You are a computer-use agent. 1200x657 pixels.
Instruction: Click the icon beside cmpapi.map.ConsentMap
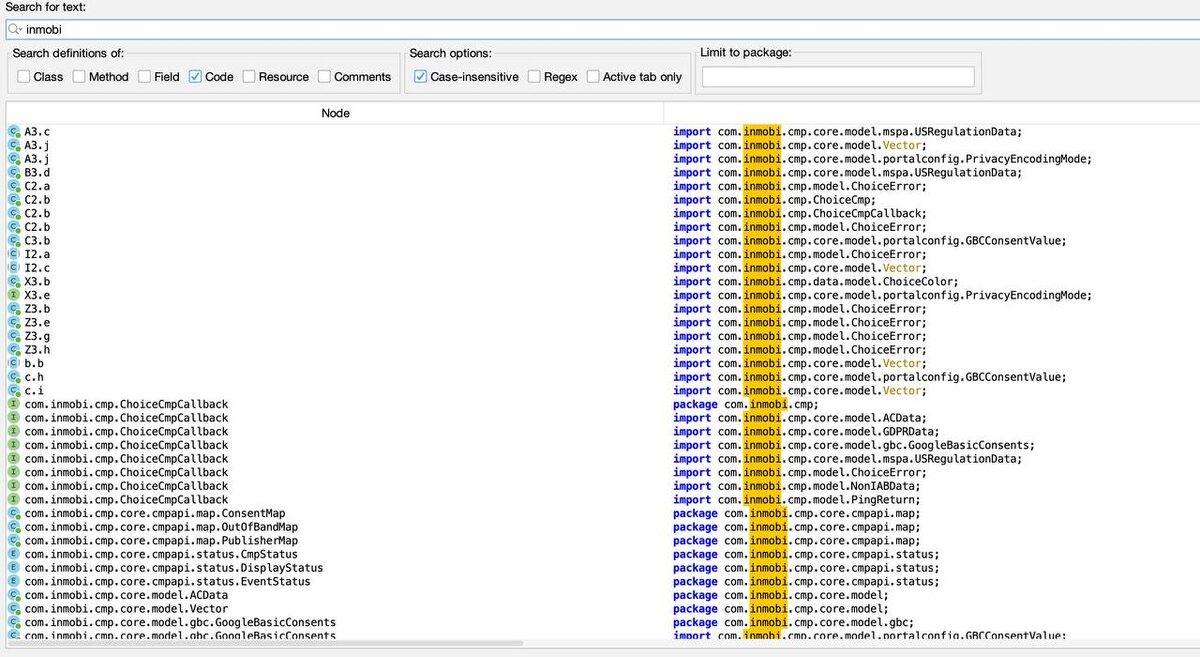14,513
